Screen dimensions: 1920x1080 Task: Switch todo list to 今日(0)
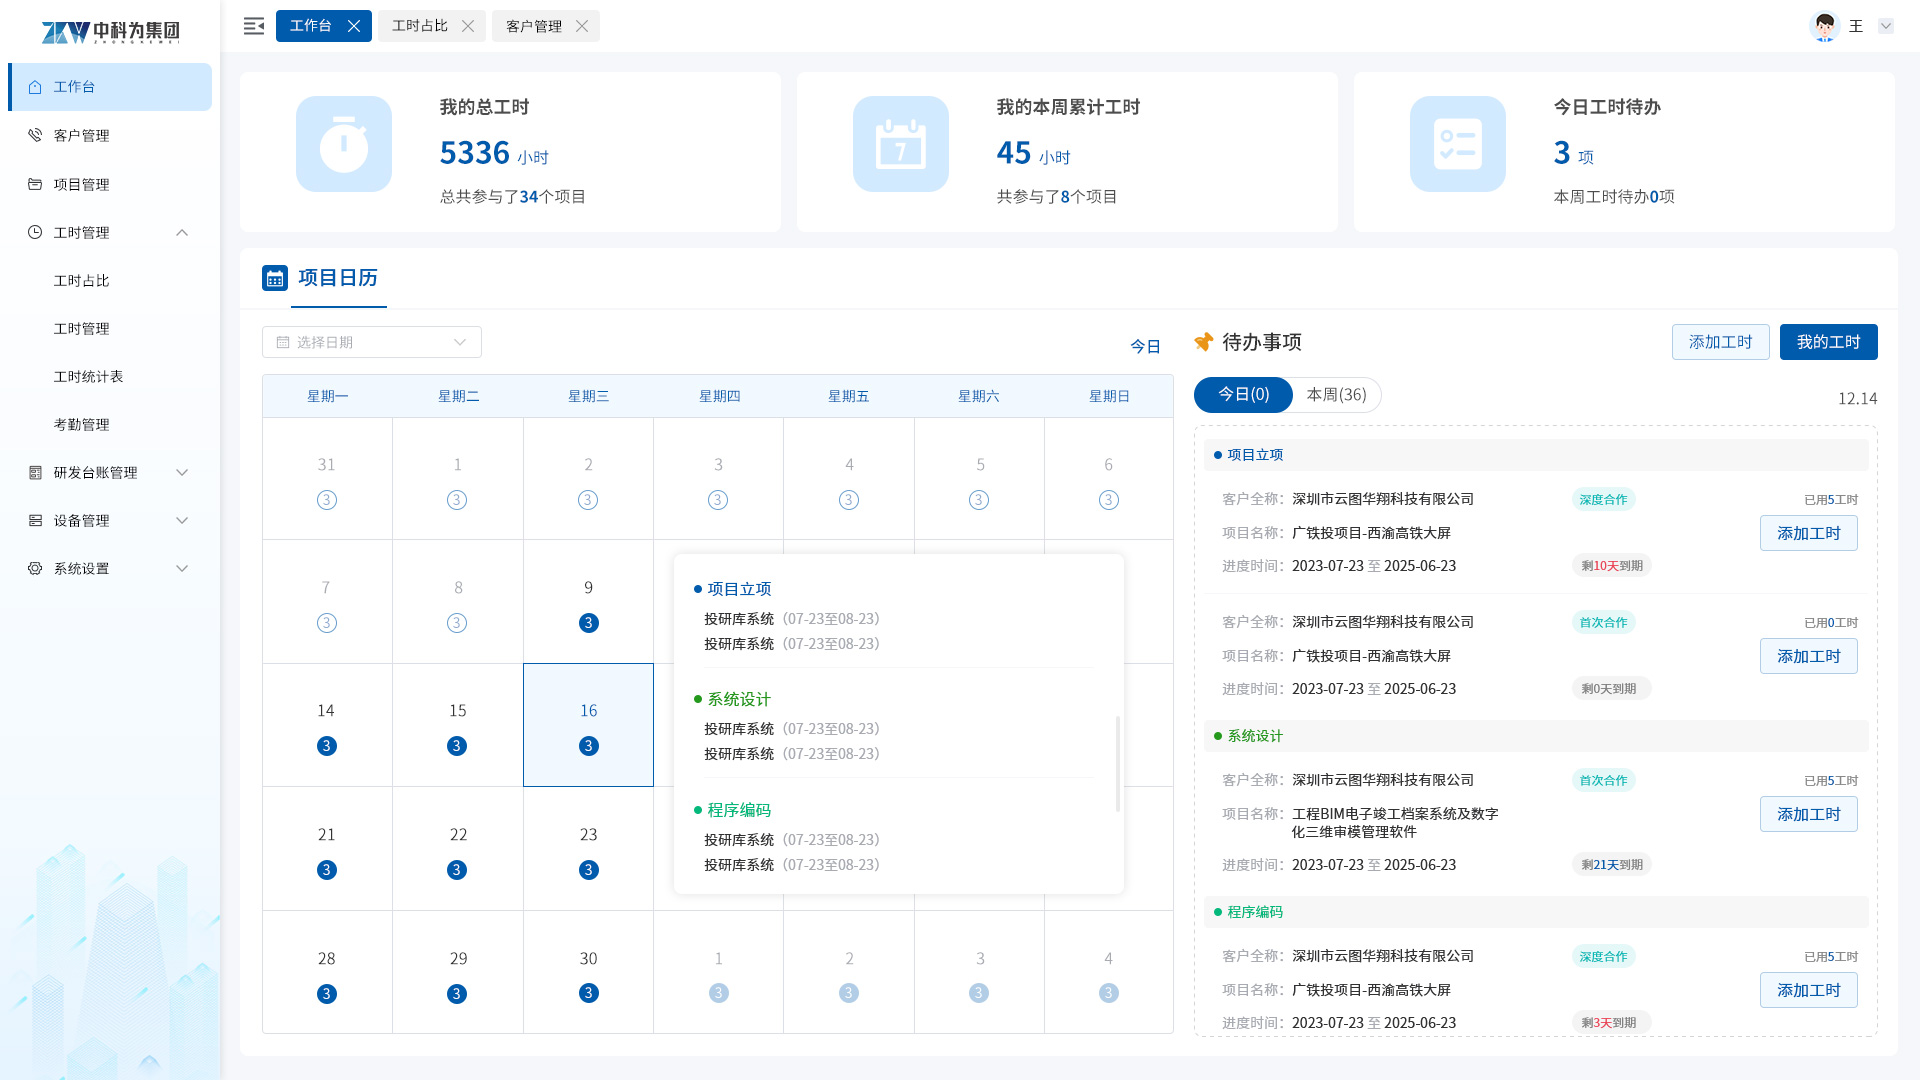(1243, 395)
